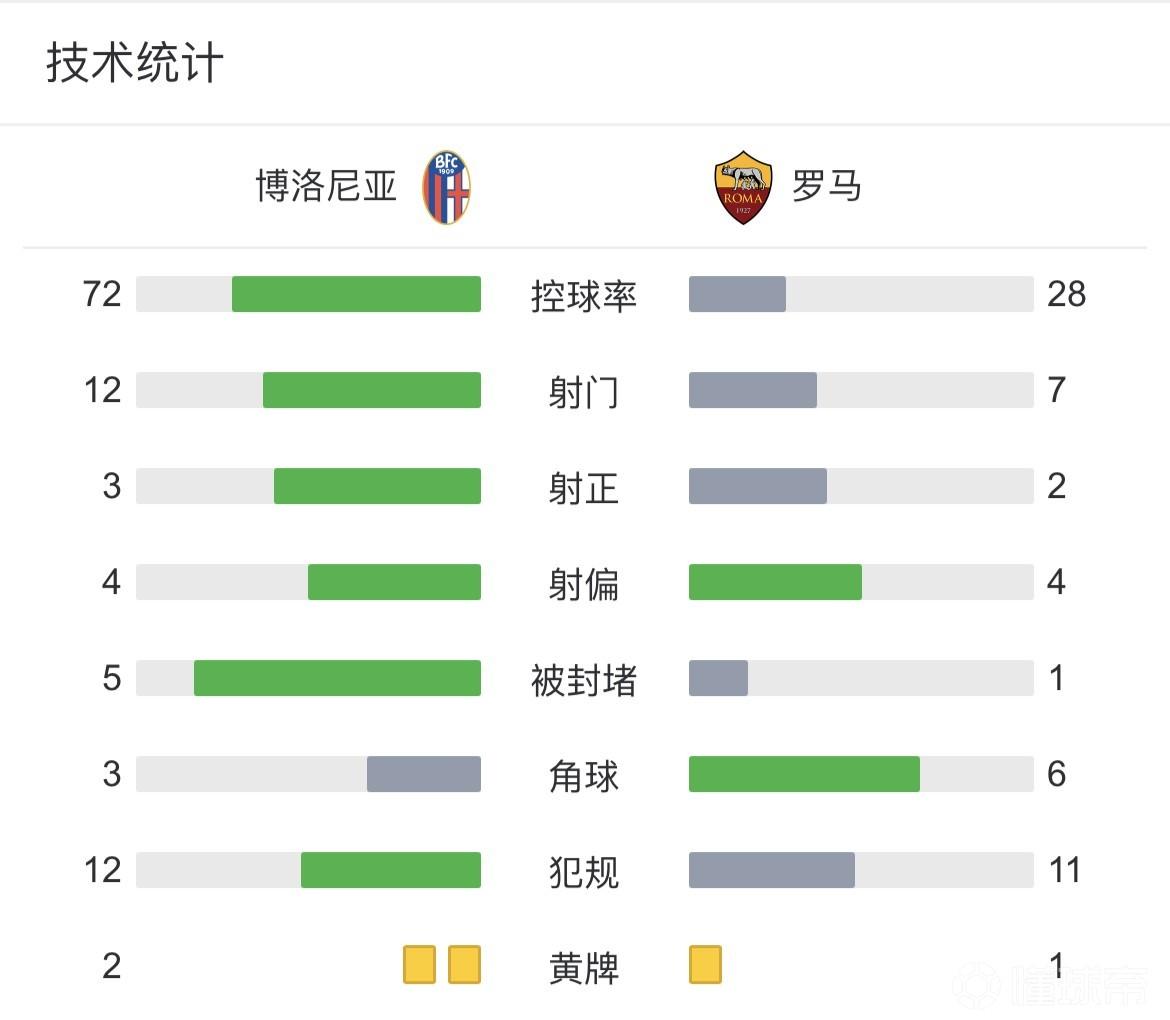Viewport: 1170px width, 1020px height.
Task: Click Roma's green off-target shots bar
Action: [775, 582]
